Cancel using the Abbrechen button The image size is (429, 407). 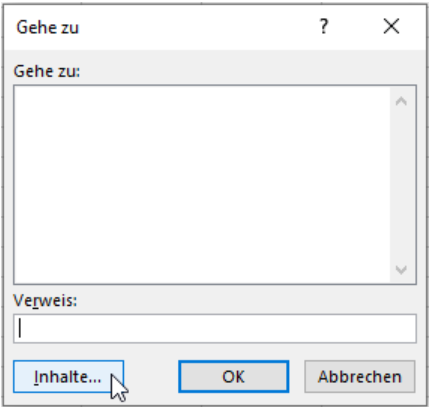click(360, 377)
